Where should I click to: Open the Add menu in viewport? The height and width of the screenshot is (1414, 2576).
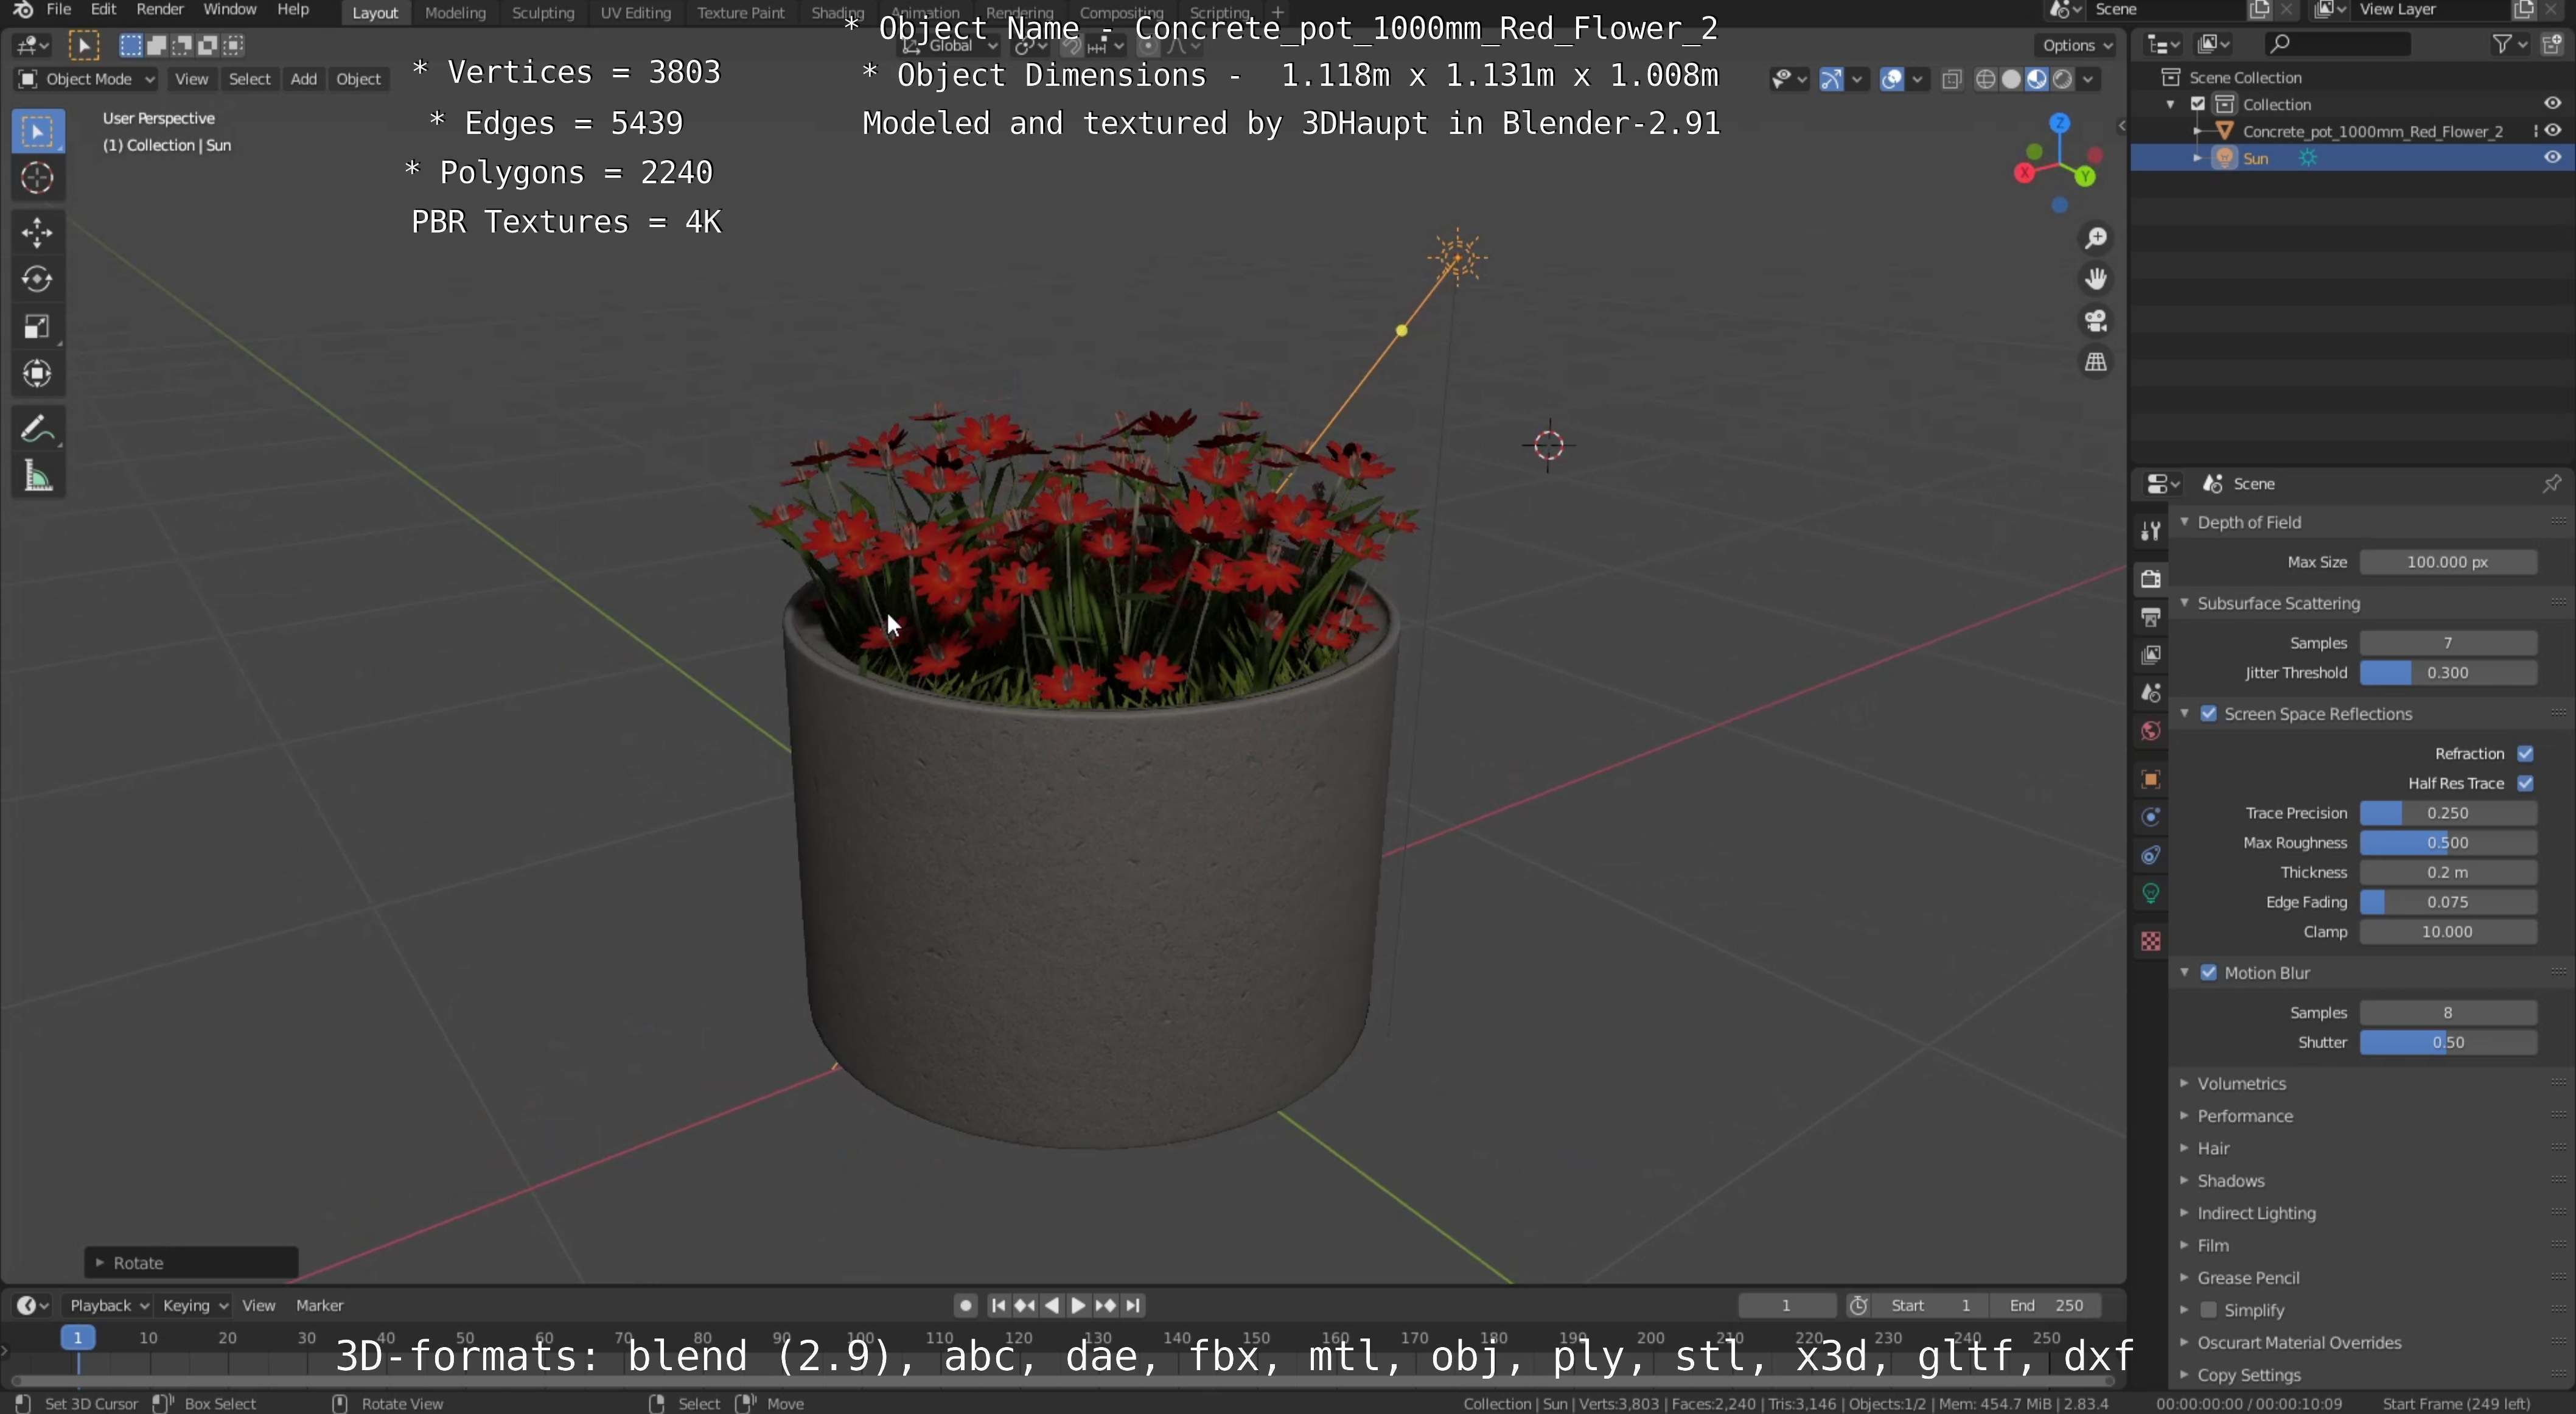303,79
